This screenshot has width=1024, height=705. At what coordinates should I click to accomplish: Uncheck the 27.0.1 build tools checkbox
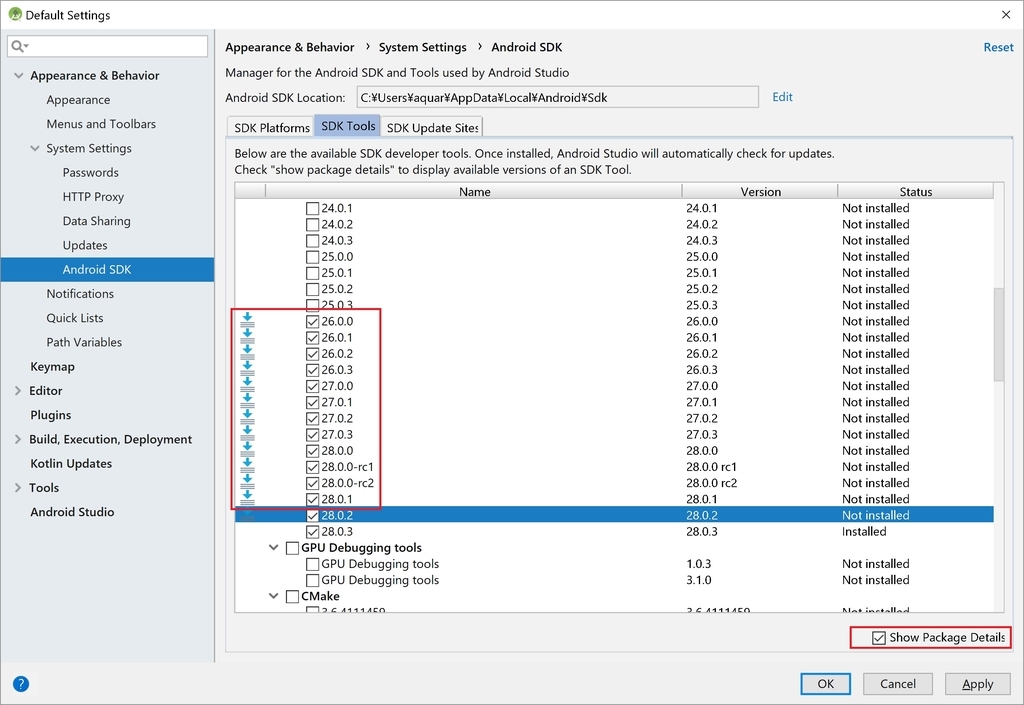point(312,402)
